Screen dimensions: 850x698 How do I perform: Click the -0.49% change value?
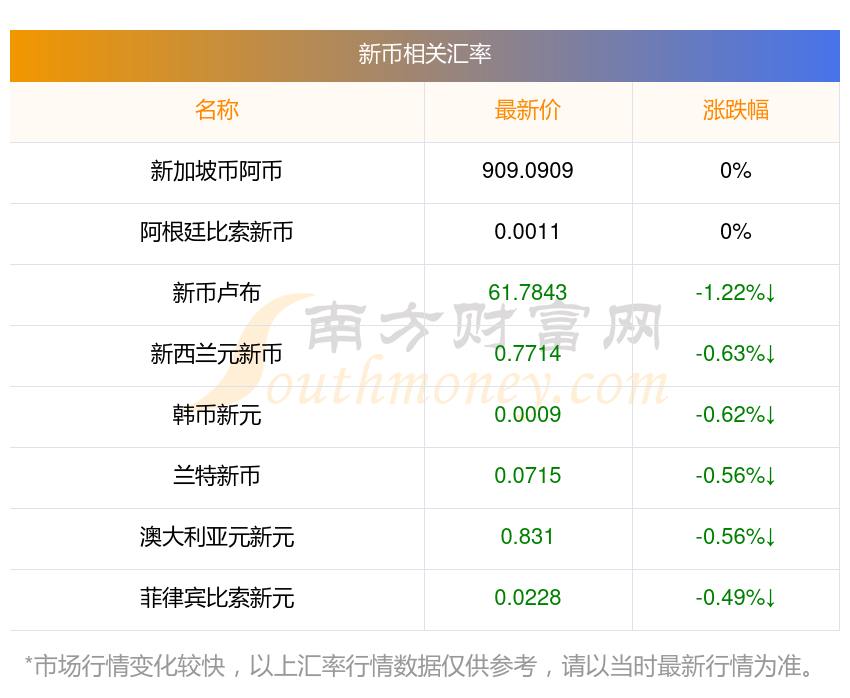[x=736, y=598]
